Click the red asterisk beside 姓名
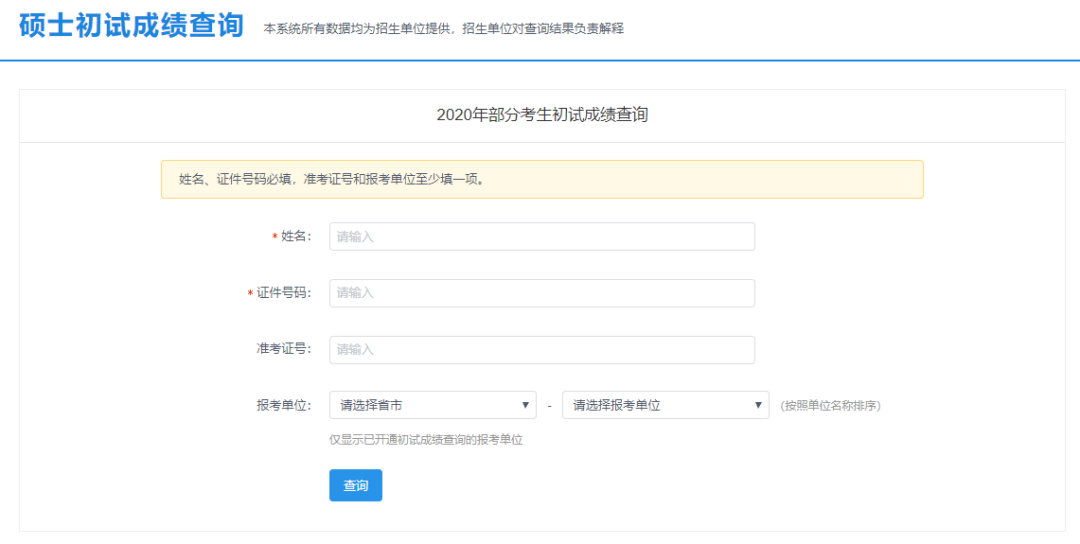Screen dimensions: 1080x544 275,238
